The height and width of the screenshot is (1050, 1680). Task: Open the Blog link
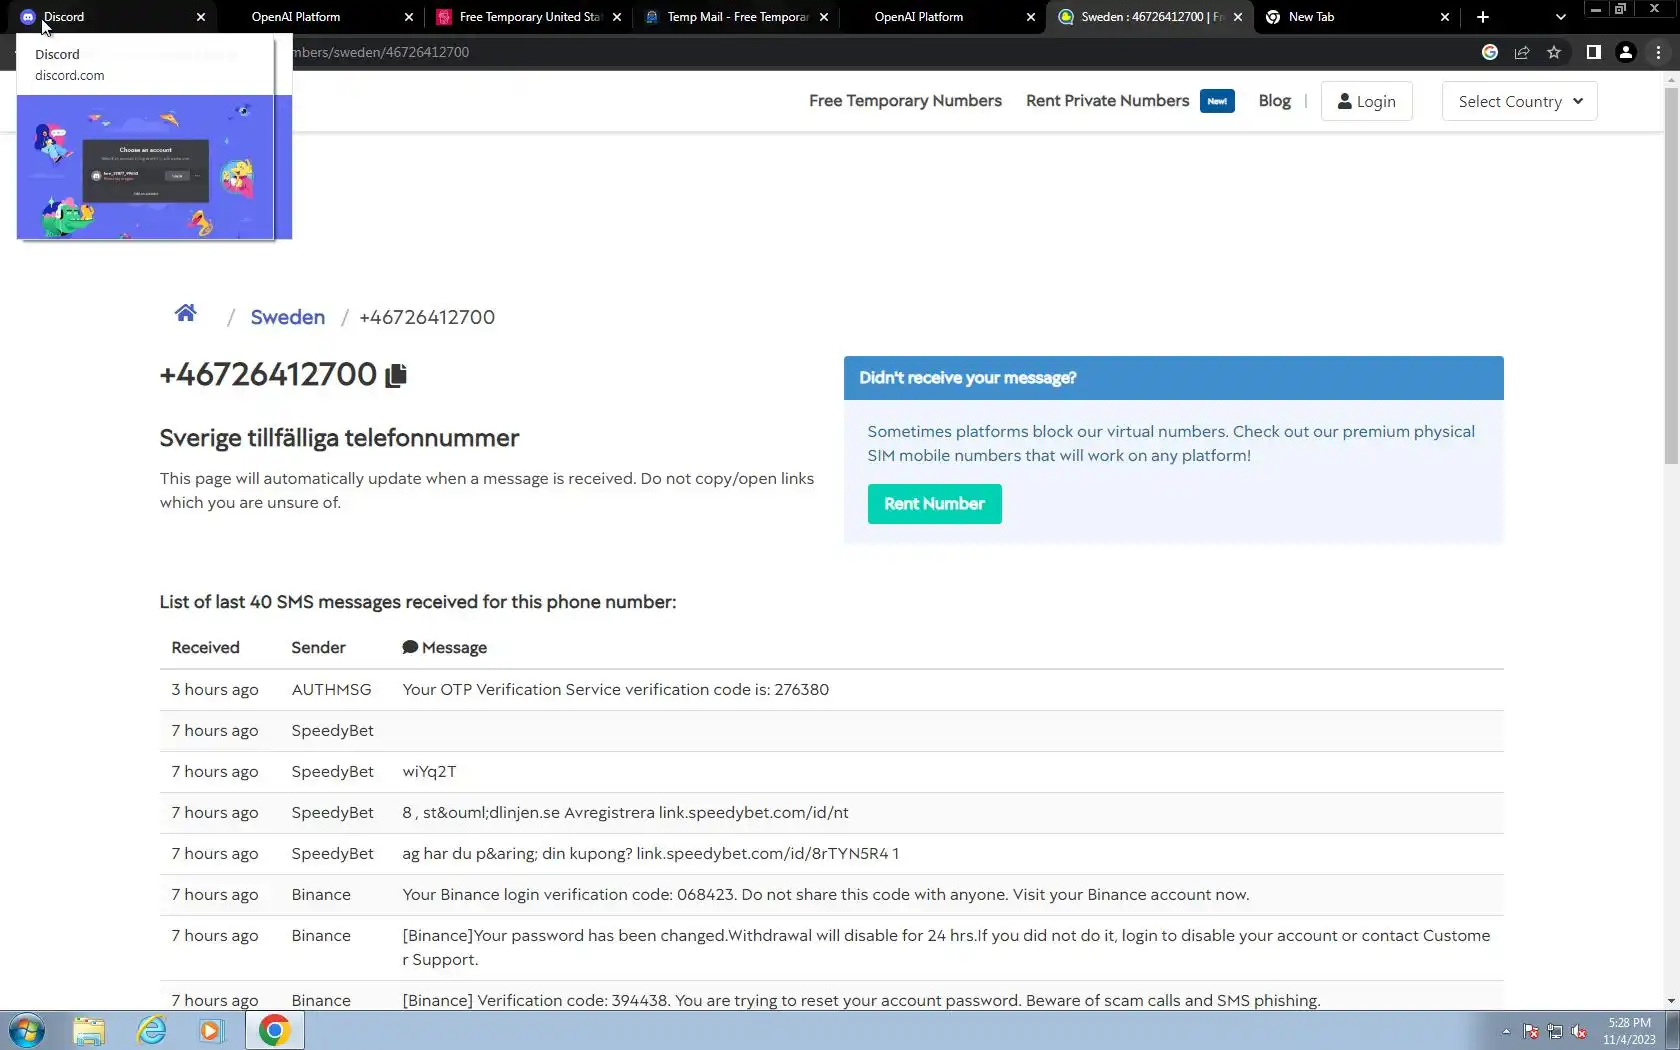(1274, 101)
